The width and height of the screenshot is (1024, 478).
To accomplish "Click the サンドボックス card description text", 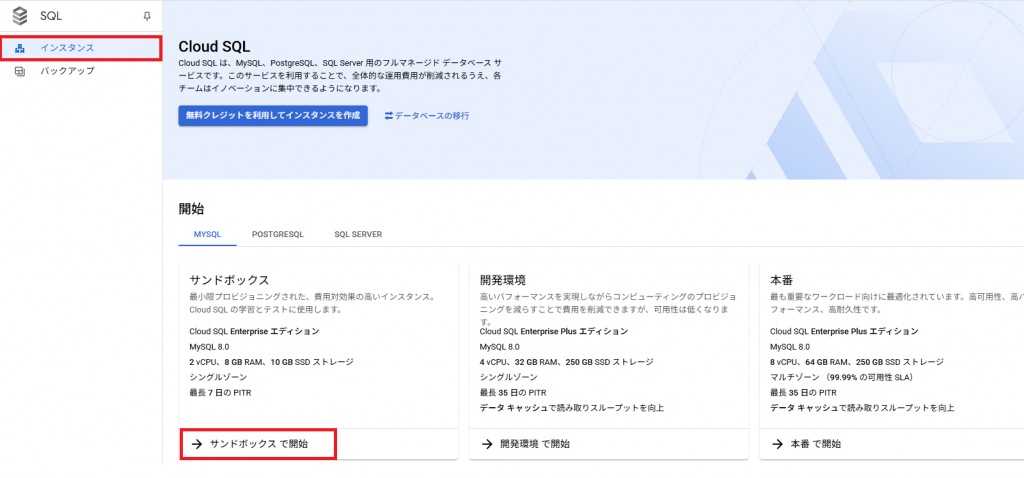I will click(x=312, y=303).
